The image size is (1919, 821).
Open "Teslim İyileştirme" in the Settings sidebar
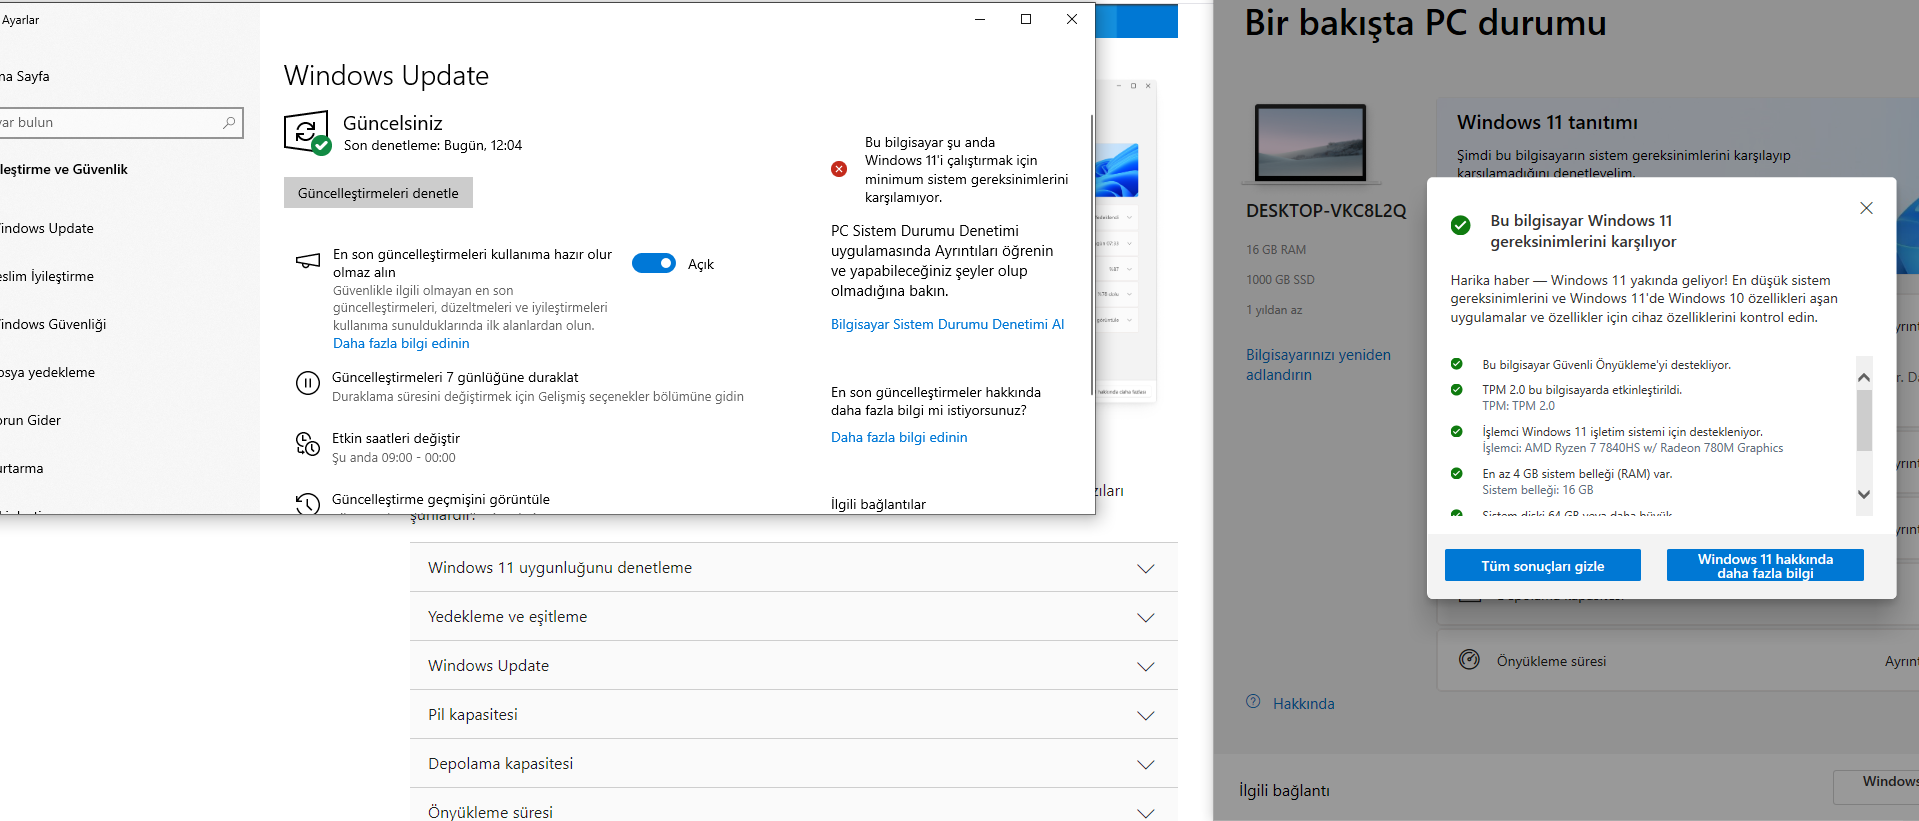tap(47, 276)
